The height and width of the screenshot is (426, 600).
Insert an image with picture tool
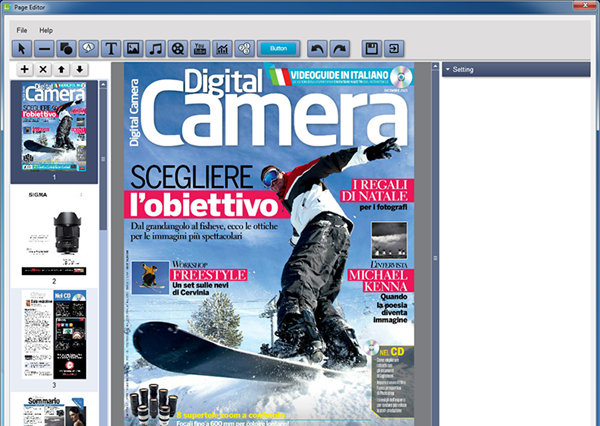(x=132, y=48)
